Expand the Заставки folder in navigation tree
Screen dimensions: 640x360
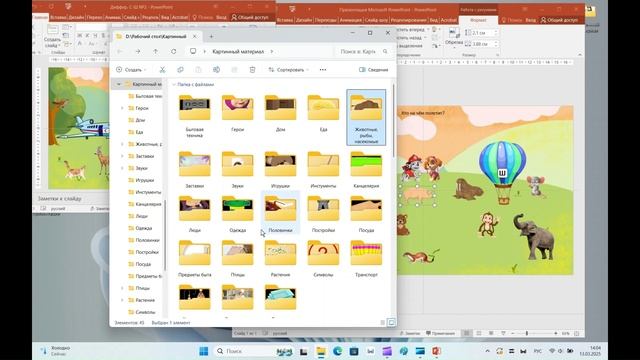[122, 156]
